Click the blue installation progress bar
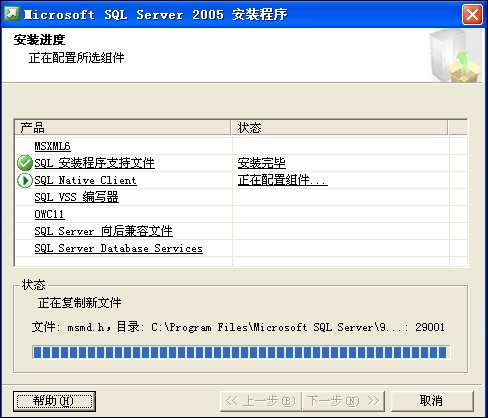Screen dimensions: 488x418 point(241,352)
